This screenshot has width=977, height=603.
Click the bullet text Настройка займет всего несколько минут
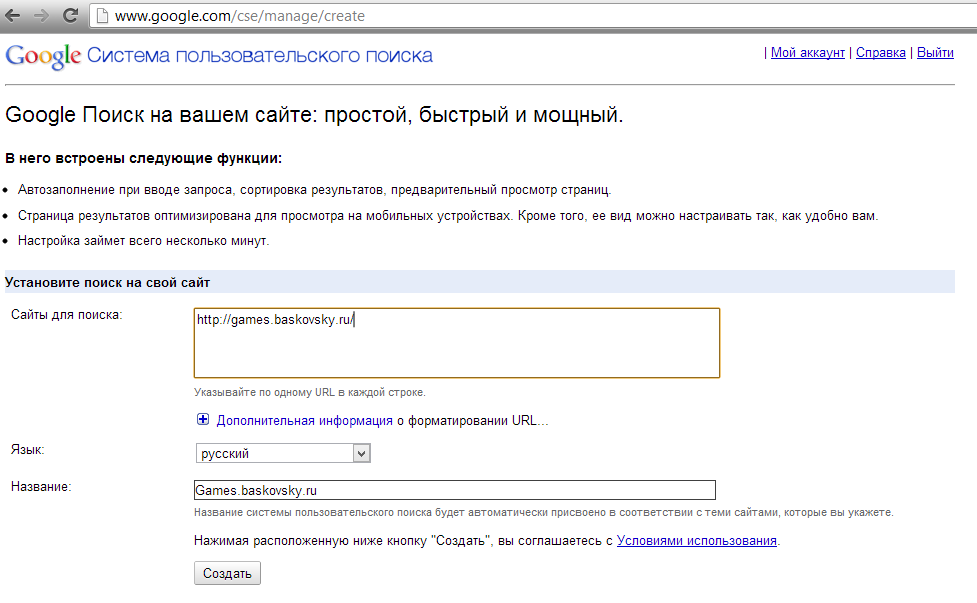click(143, 240)
